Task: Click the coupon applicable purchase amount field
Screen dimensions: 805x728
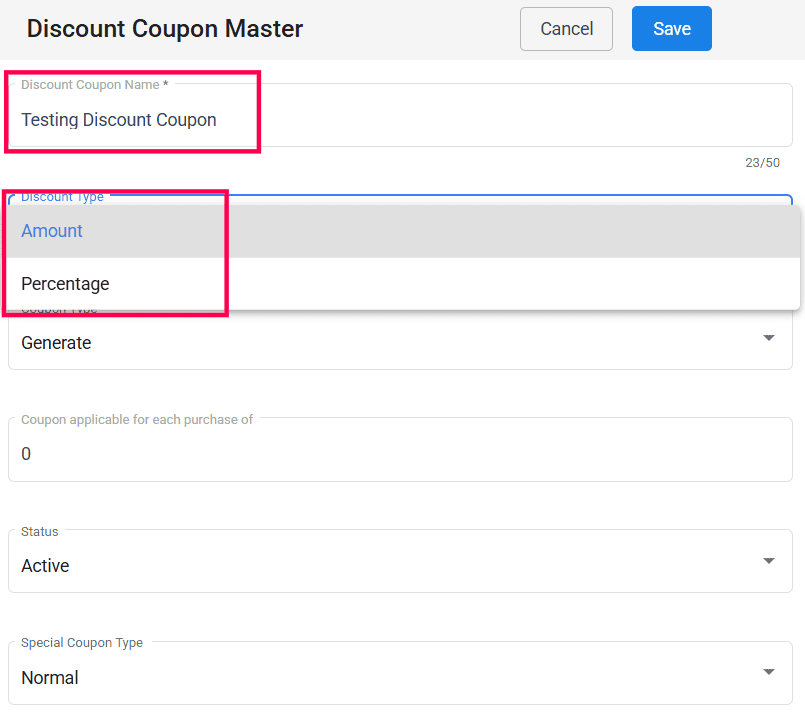Action: pos(400,453)
